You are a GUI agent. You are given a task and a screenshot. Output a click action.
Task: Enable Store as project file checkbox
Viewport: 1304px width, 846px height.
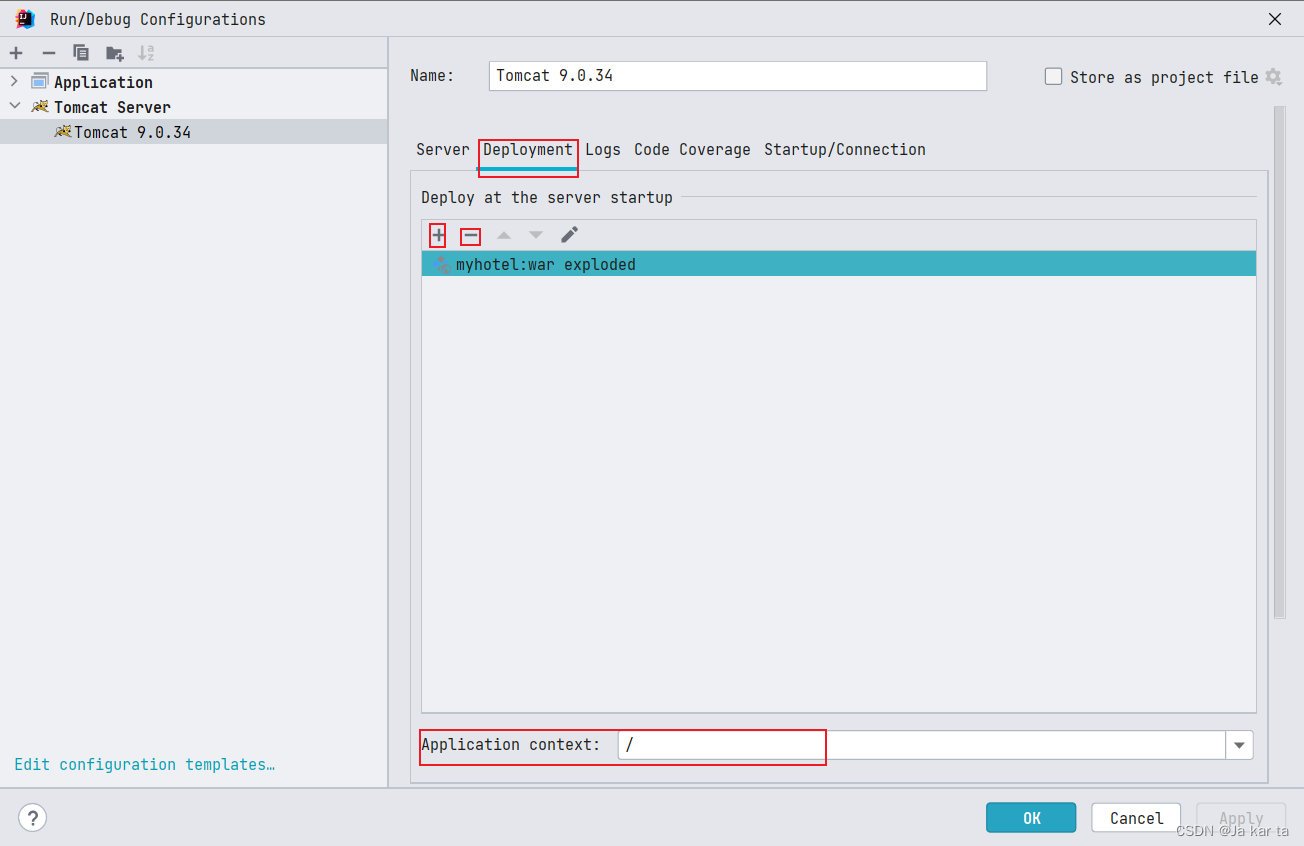[x=1053, y=77]
